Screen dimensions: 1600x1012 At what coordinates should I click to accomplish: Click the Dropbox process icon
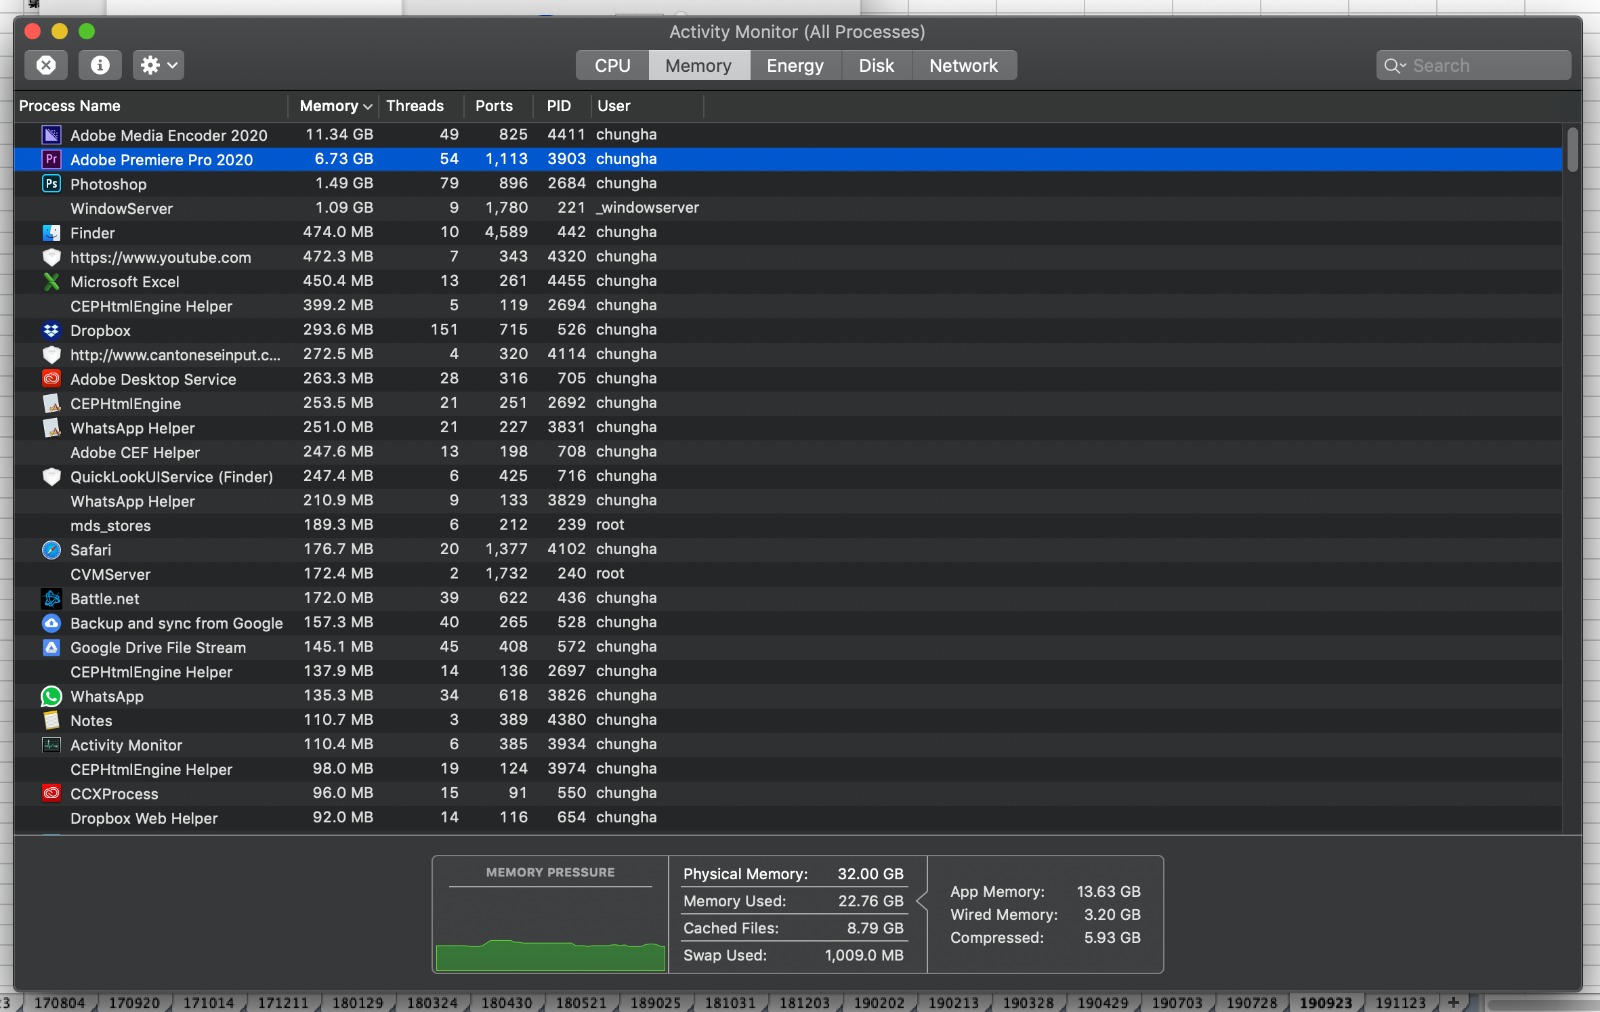point(52,330)
